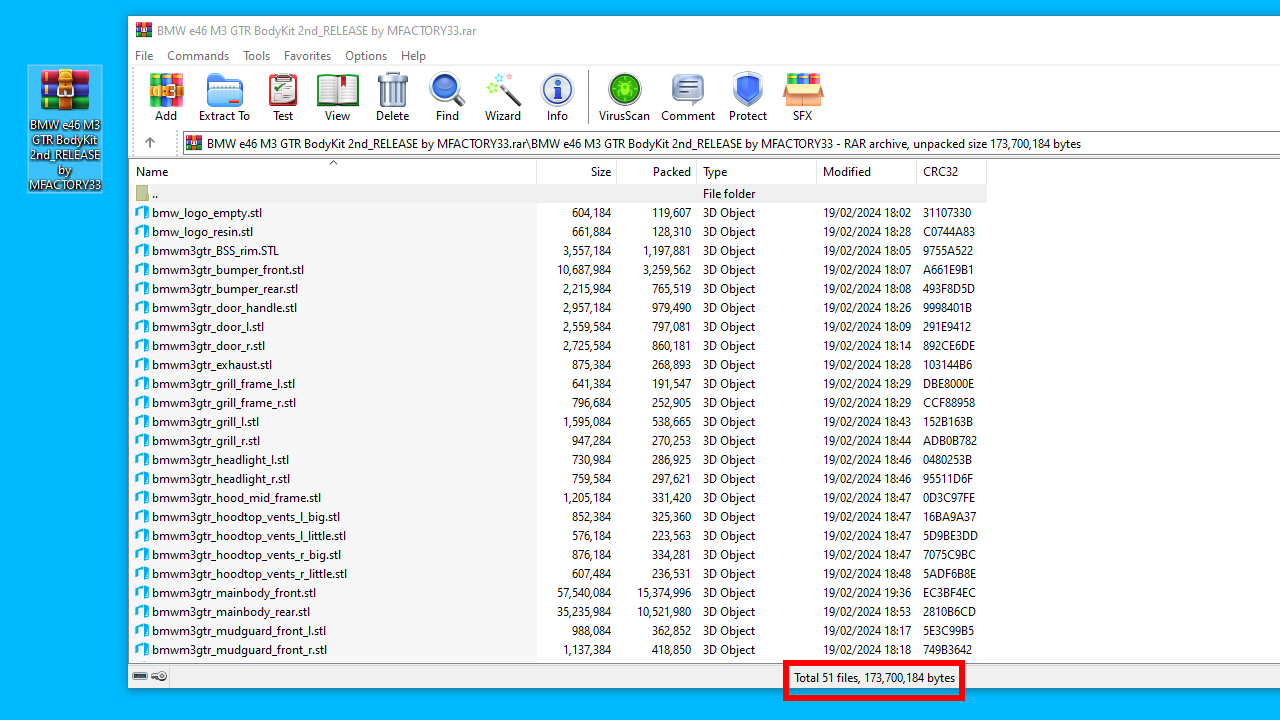Click the CRC32 value EC3BF4EC
This screenshot has width=1280, height=720.
coord(949,593)
